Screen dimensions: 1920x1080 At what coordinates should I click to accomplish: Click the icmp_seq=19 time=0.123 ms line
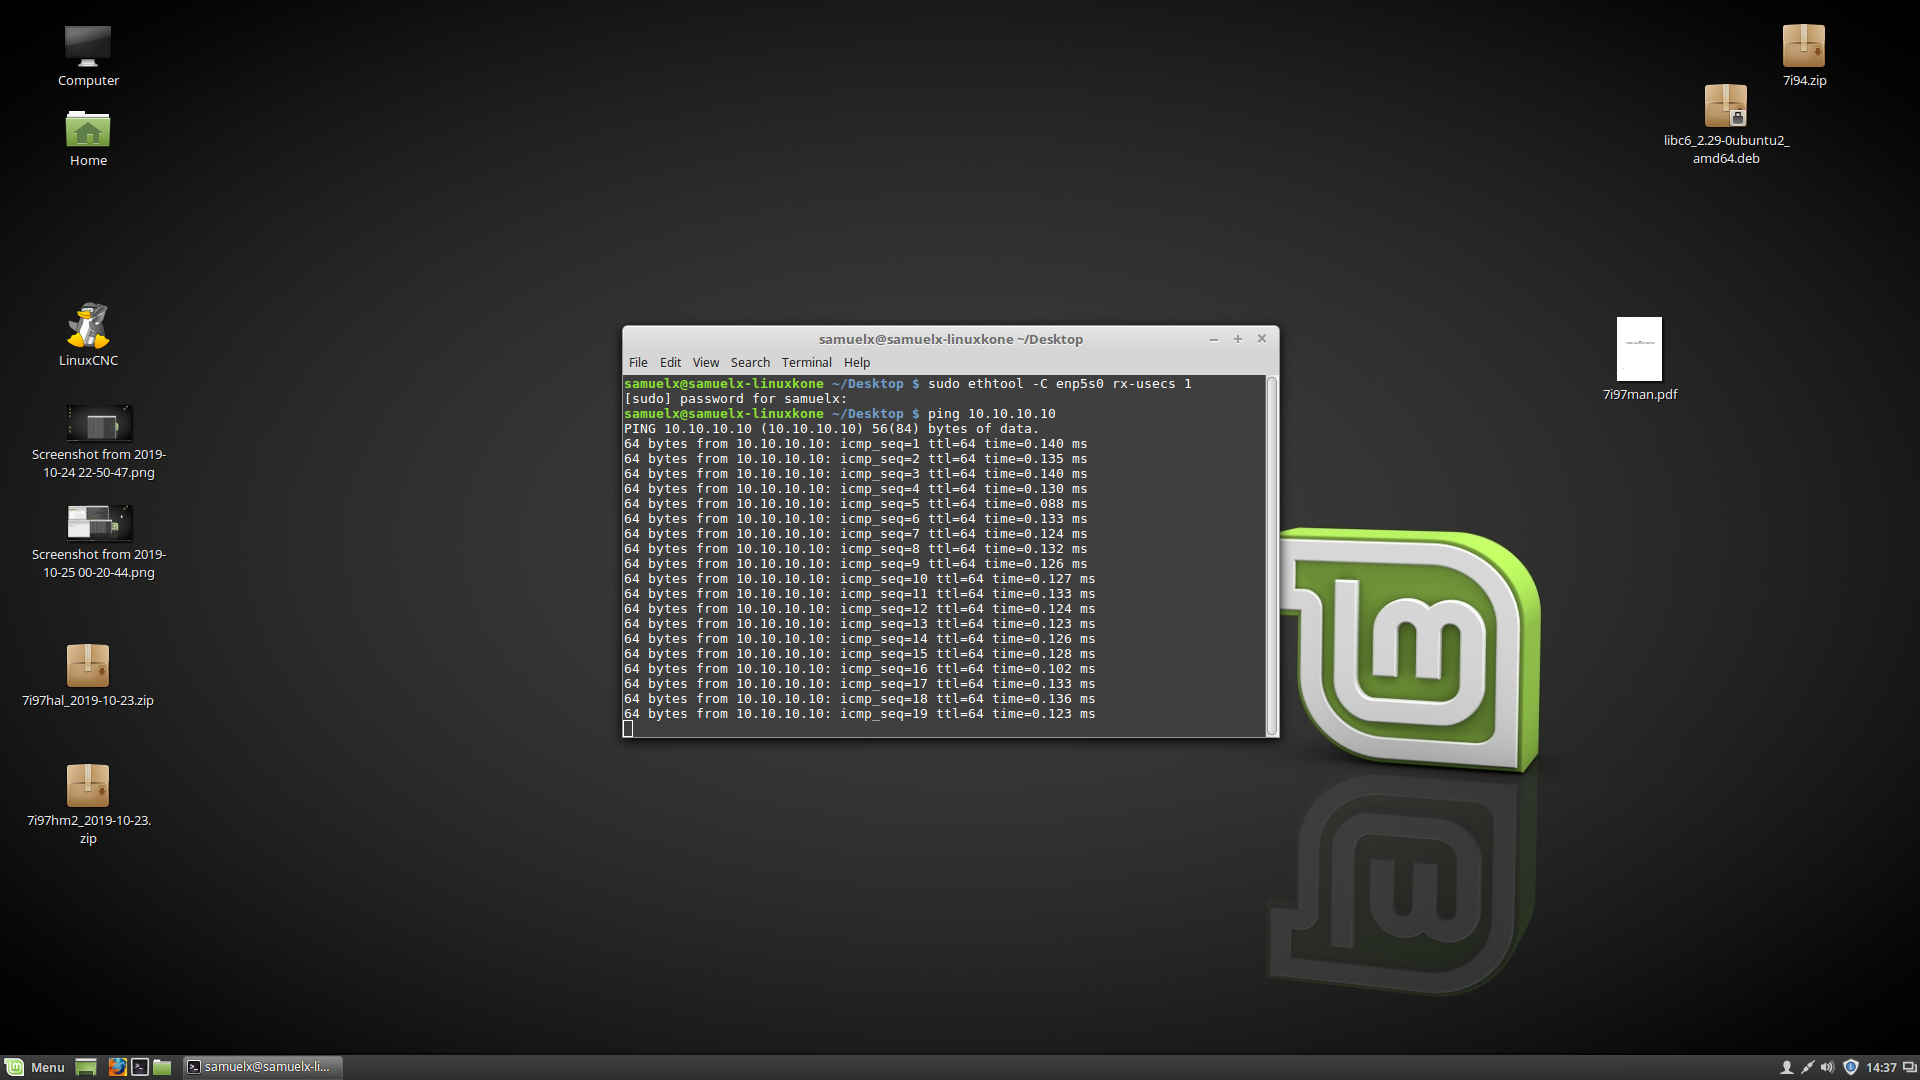[859, 714]
